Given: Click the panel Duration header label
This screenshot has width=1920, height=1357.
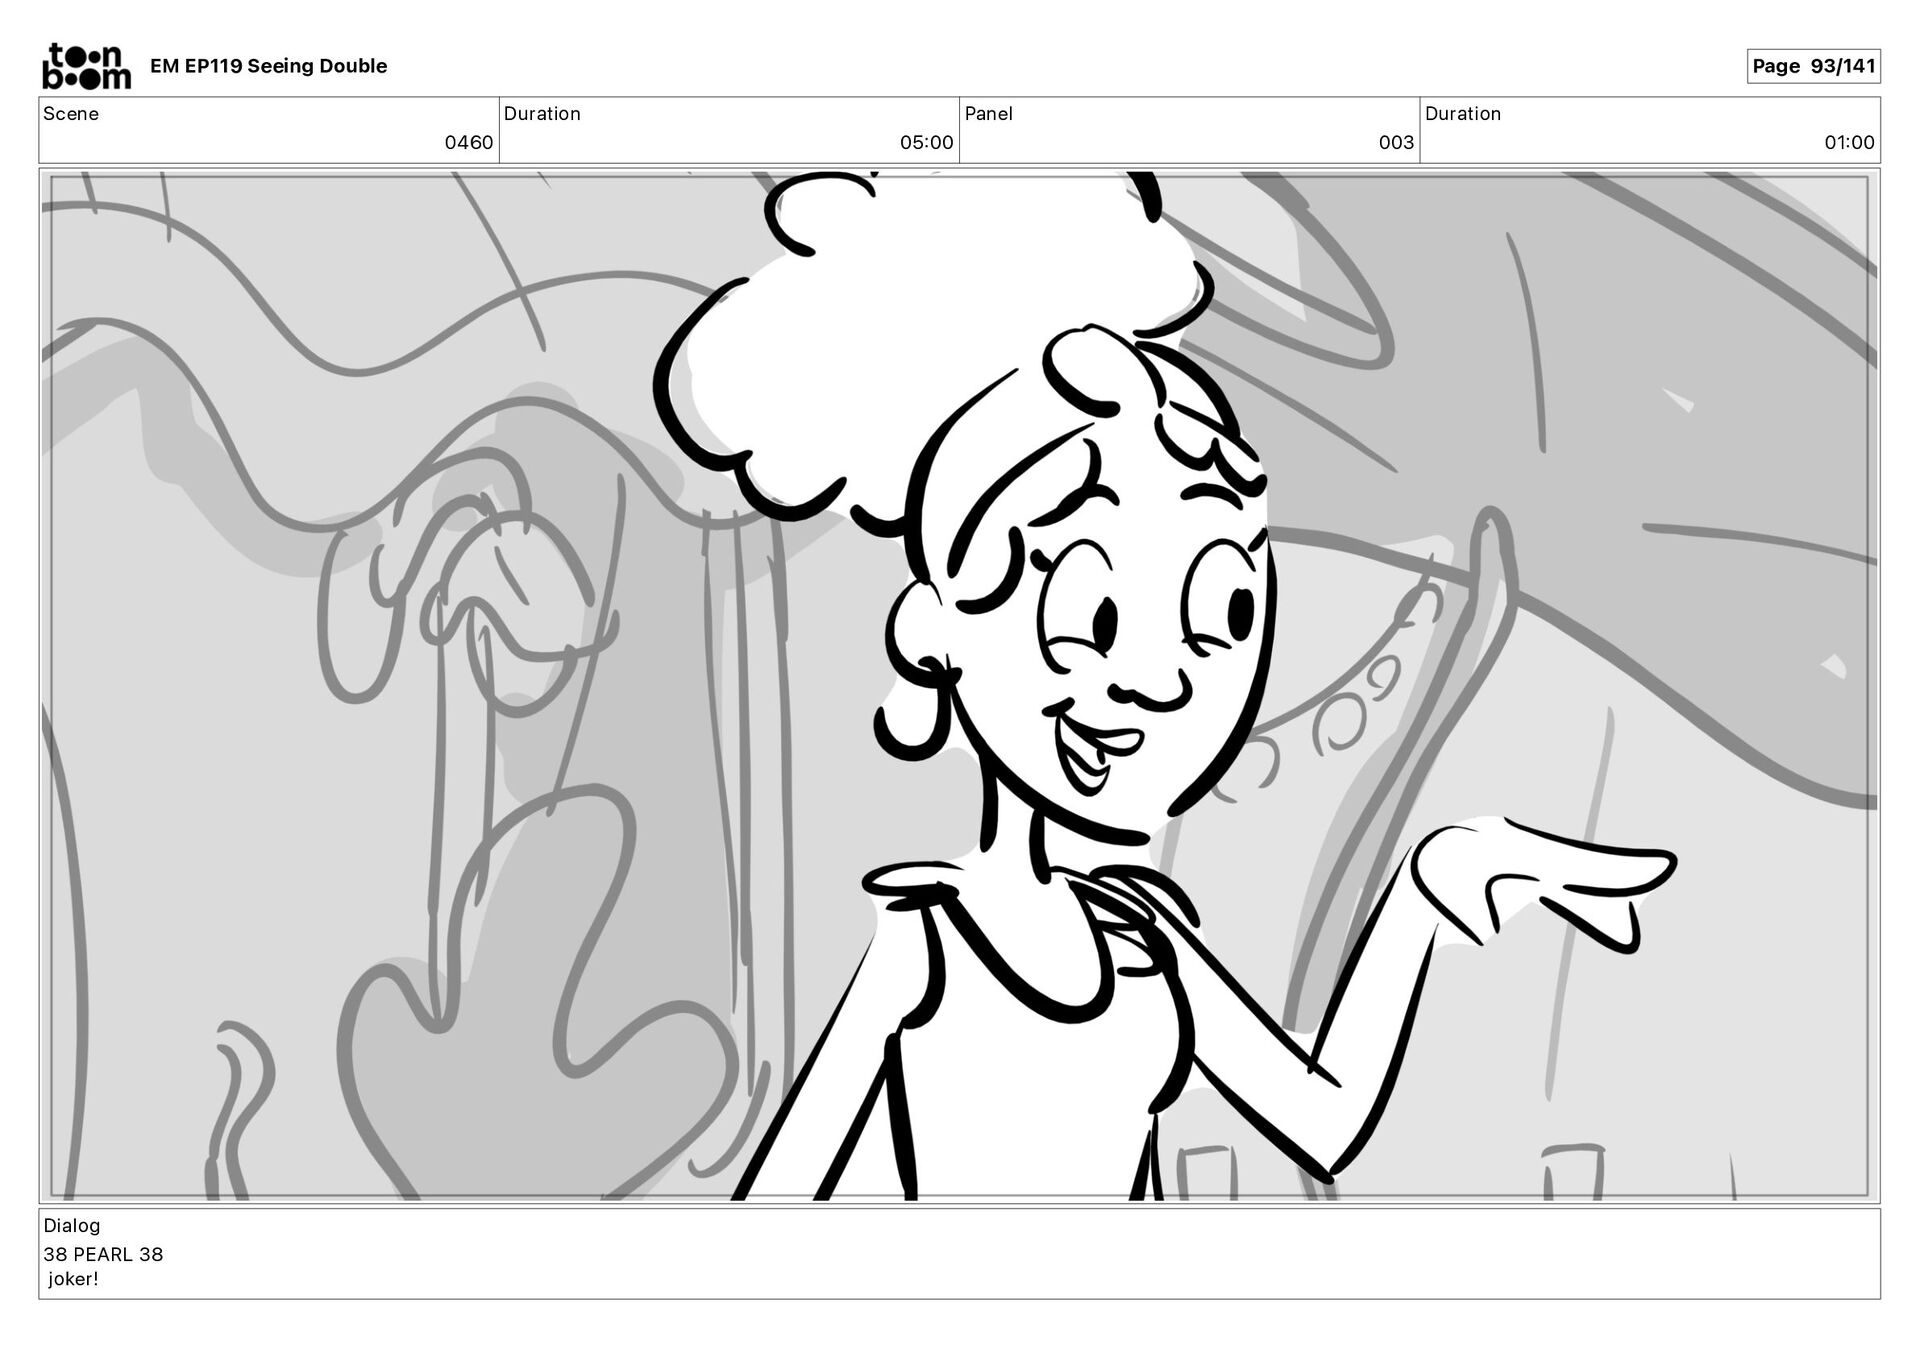Looking at the screenshot, I should pos(1462,114).
